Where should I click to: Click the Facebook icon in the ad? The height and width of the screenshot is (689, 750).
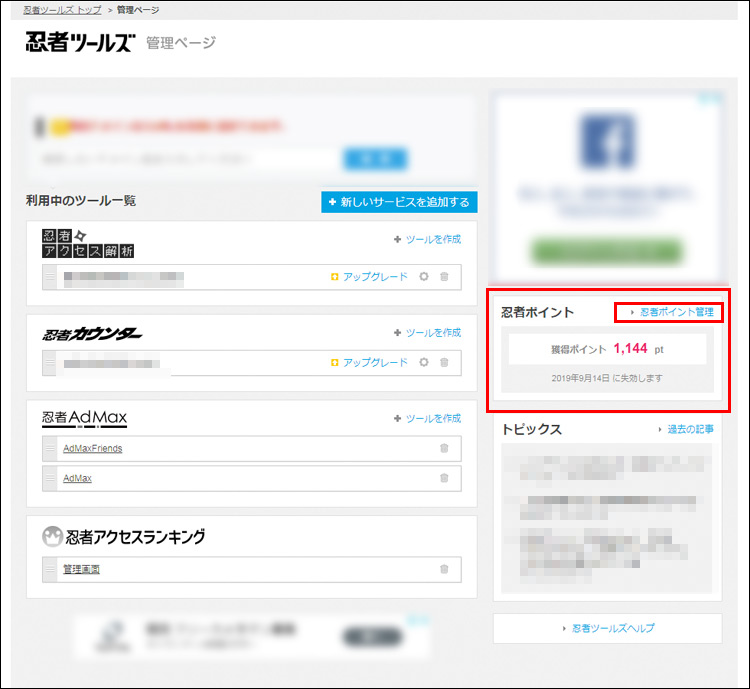point(607,140)
